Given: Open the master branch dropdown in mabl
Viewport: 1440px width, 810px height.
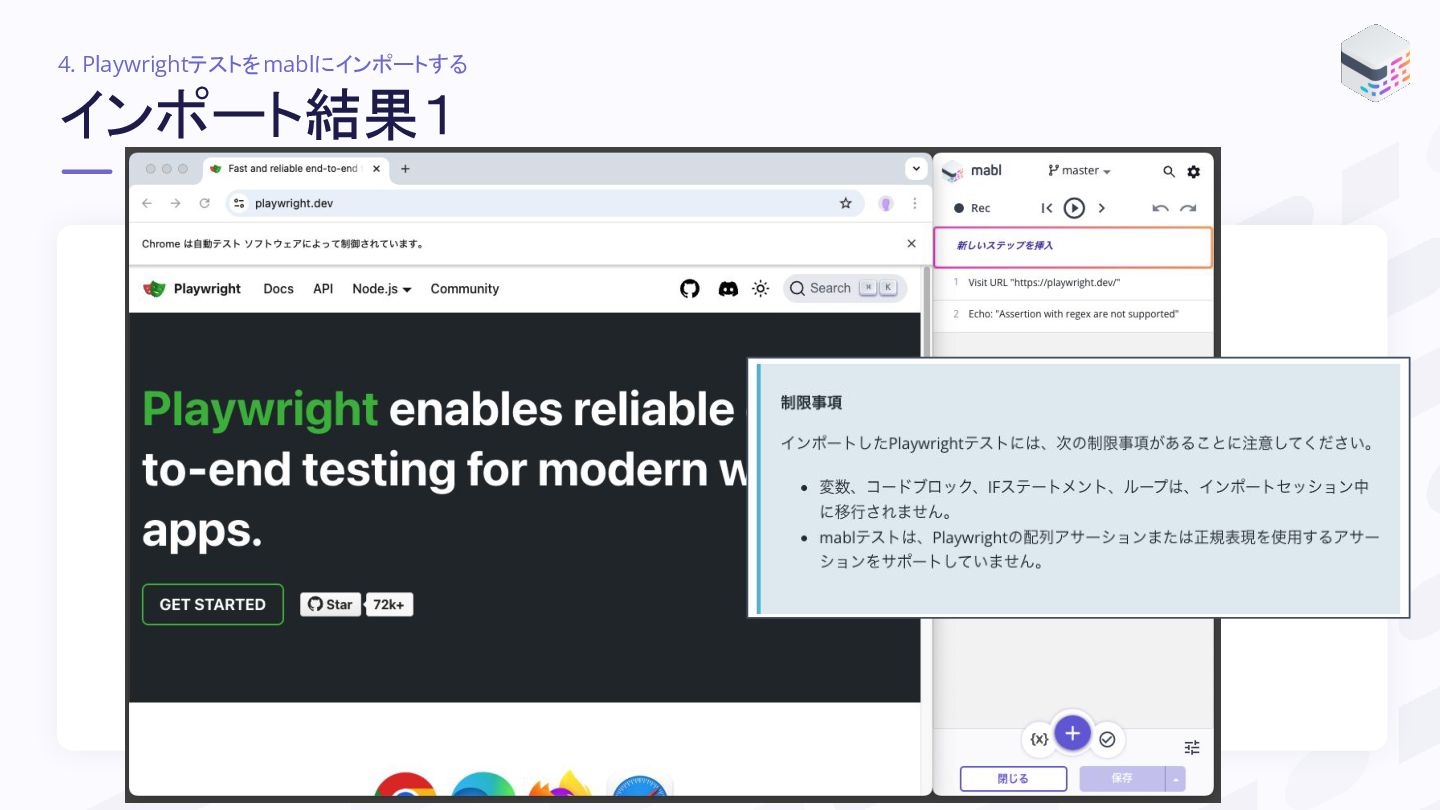Looking at the screenshot, I should point(1079,171).
